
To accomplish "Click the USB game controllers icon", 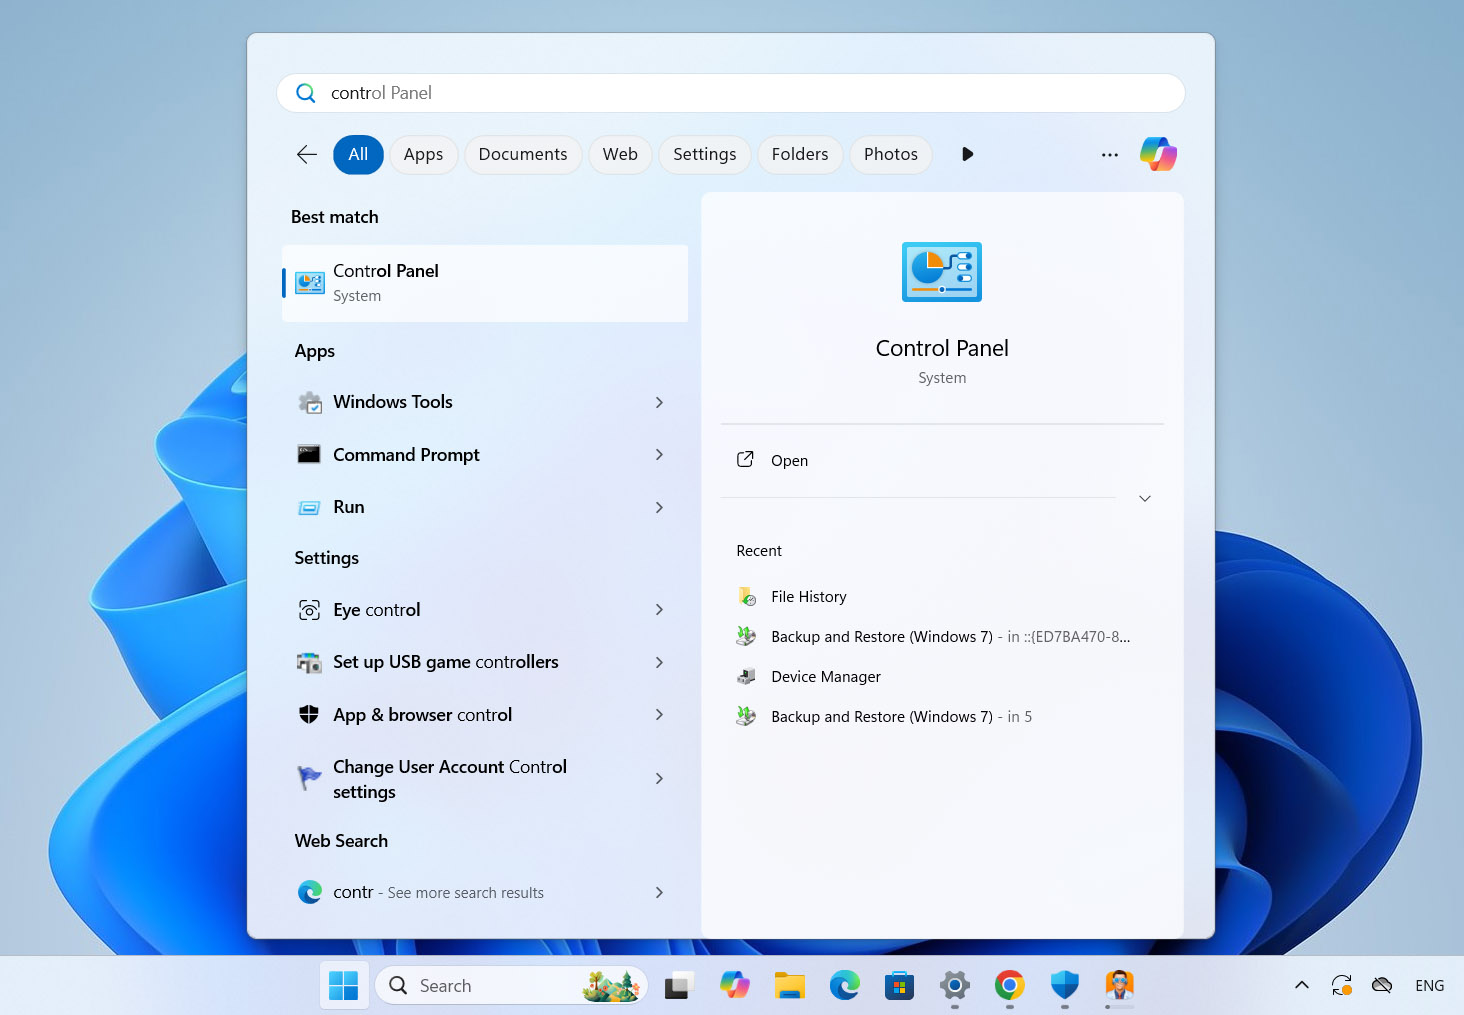I will 309,662.
